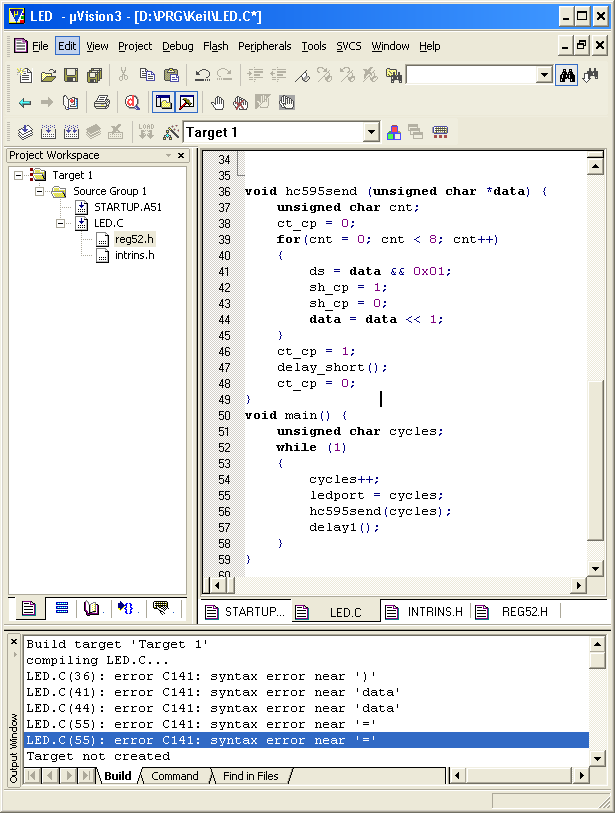The width and height of the screenshot is (615, 813).
Task: Click the Find binoculars icon
Action: [567, 75]
